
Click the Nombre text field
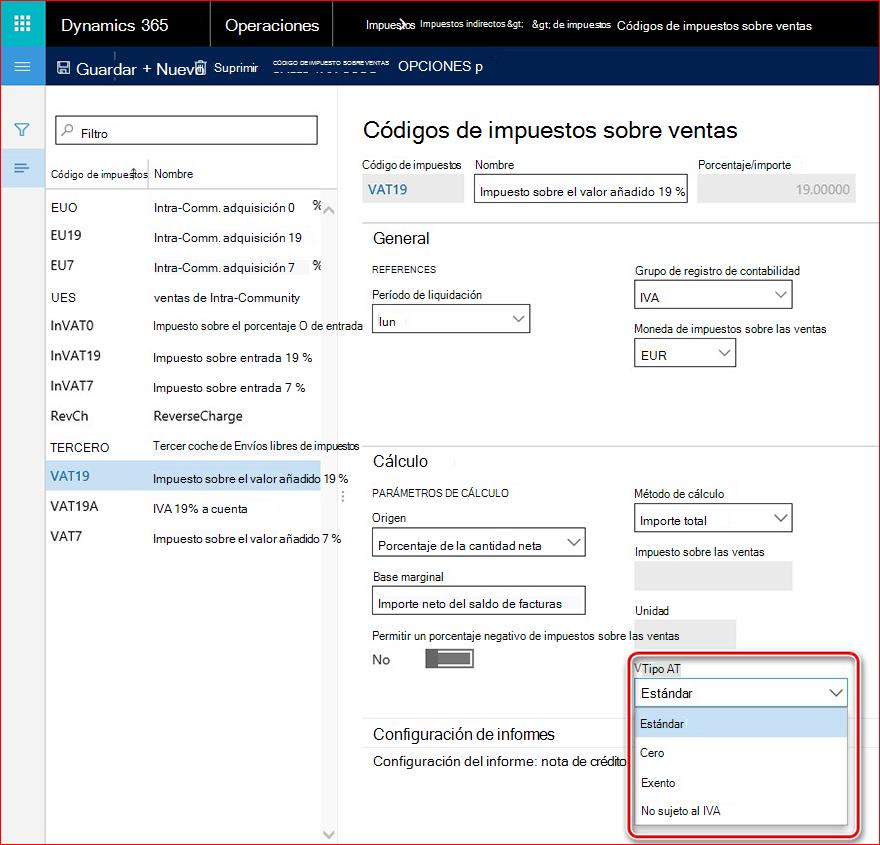point(580,190)
